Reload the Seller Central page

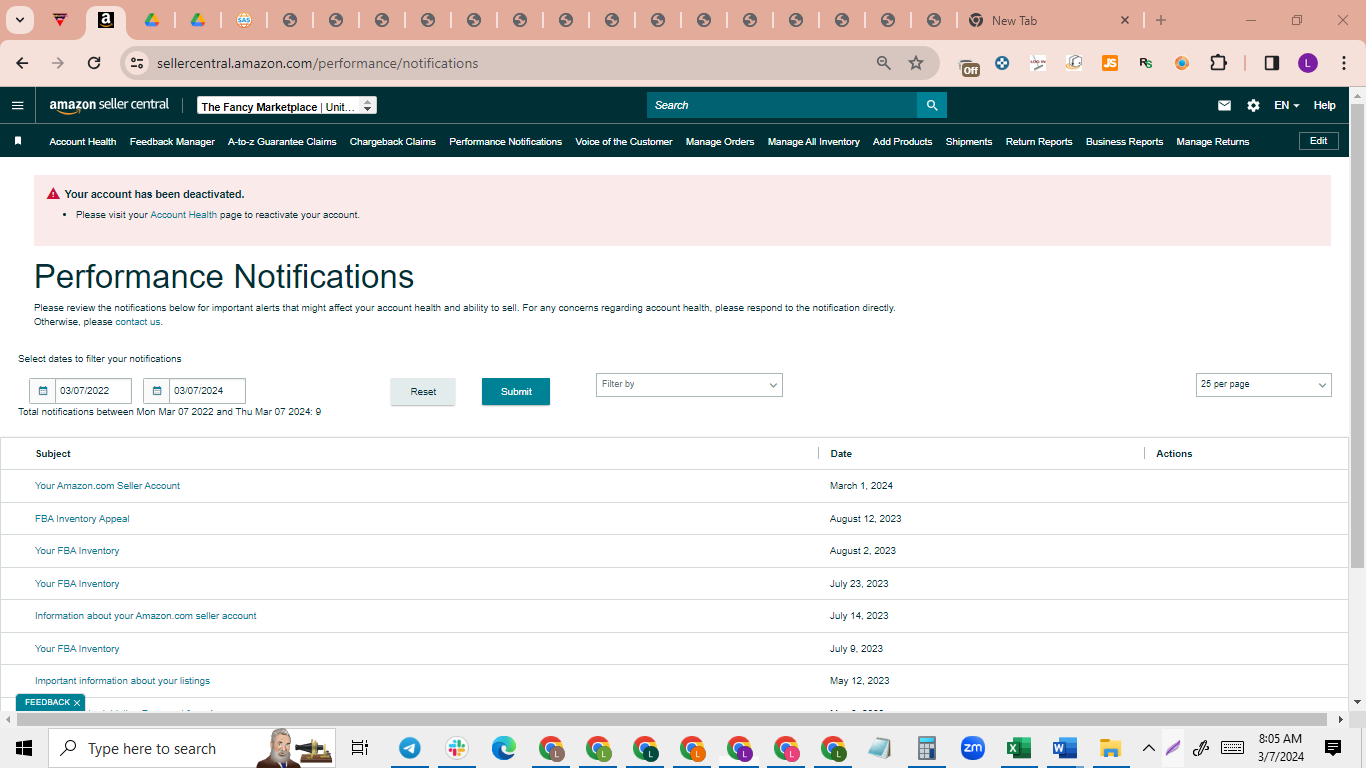click(x=94, y=63)
